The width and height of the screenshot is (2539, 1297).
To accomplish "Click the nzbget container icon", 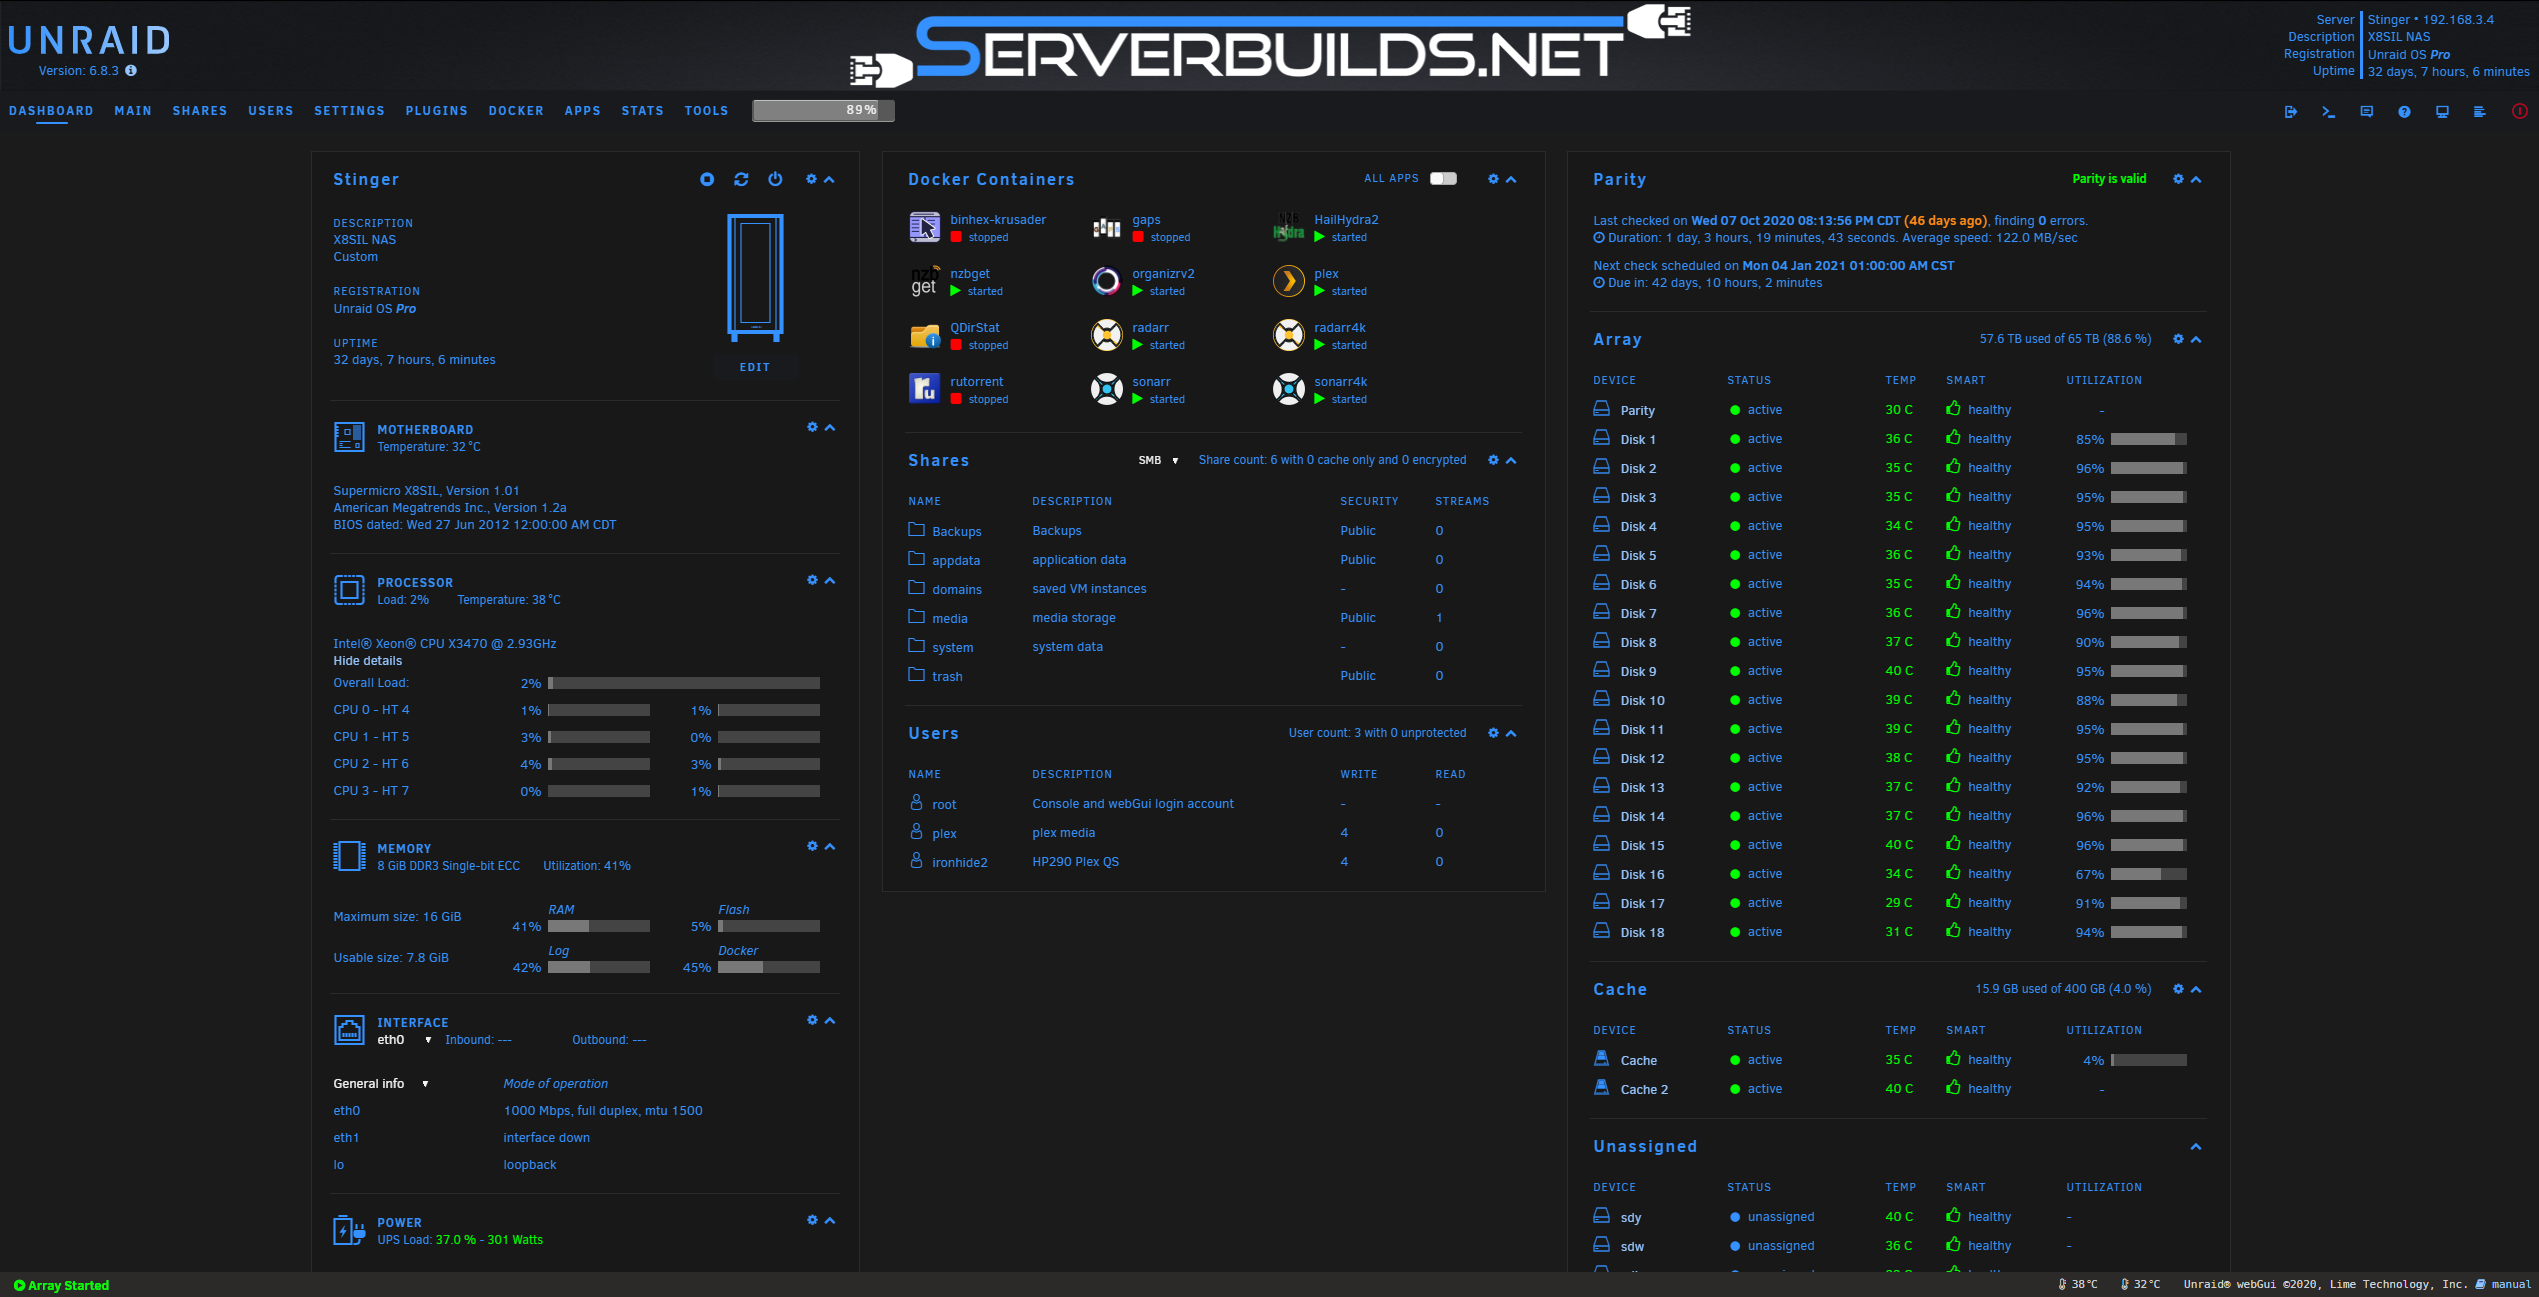I will [924, 281].
